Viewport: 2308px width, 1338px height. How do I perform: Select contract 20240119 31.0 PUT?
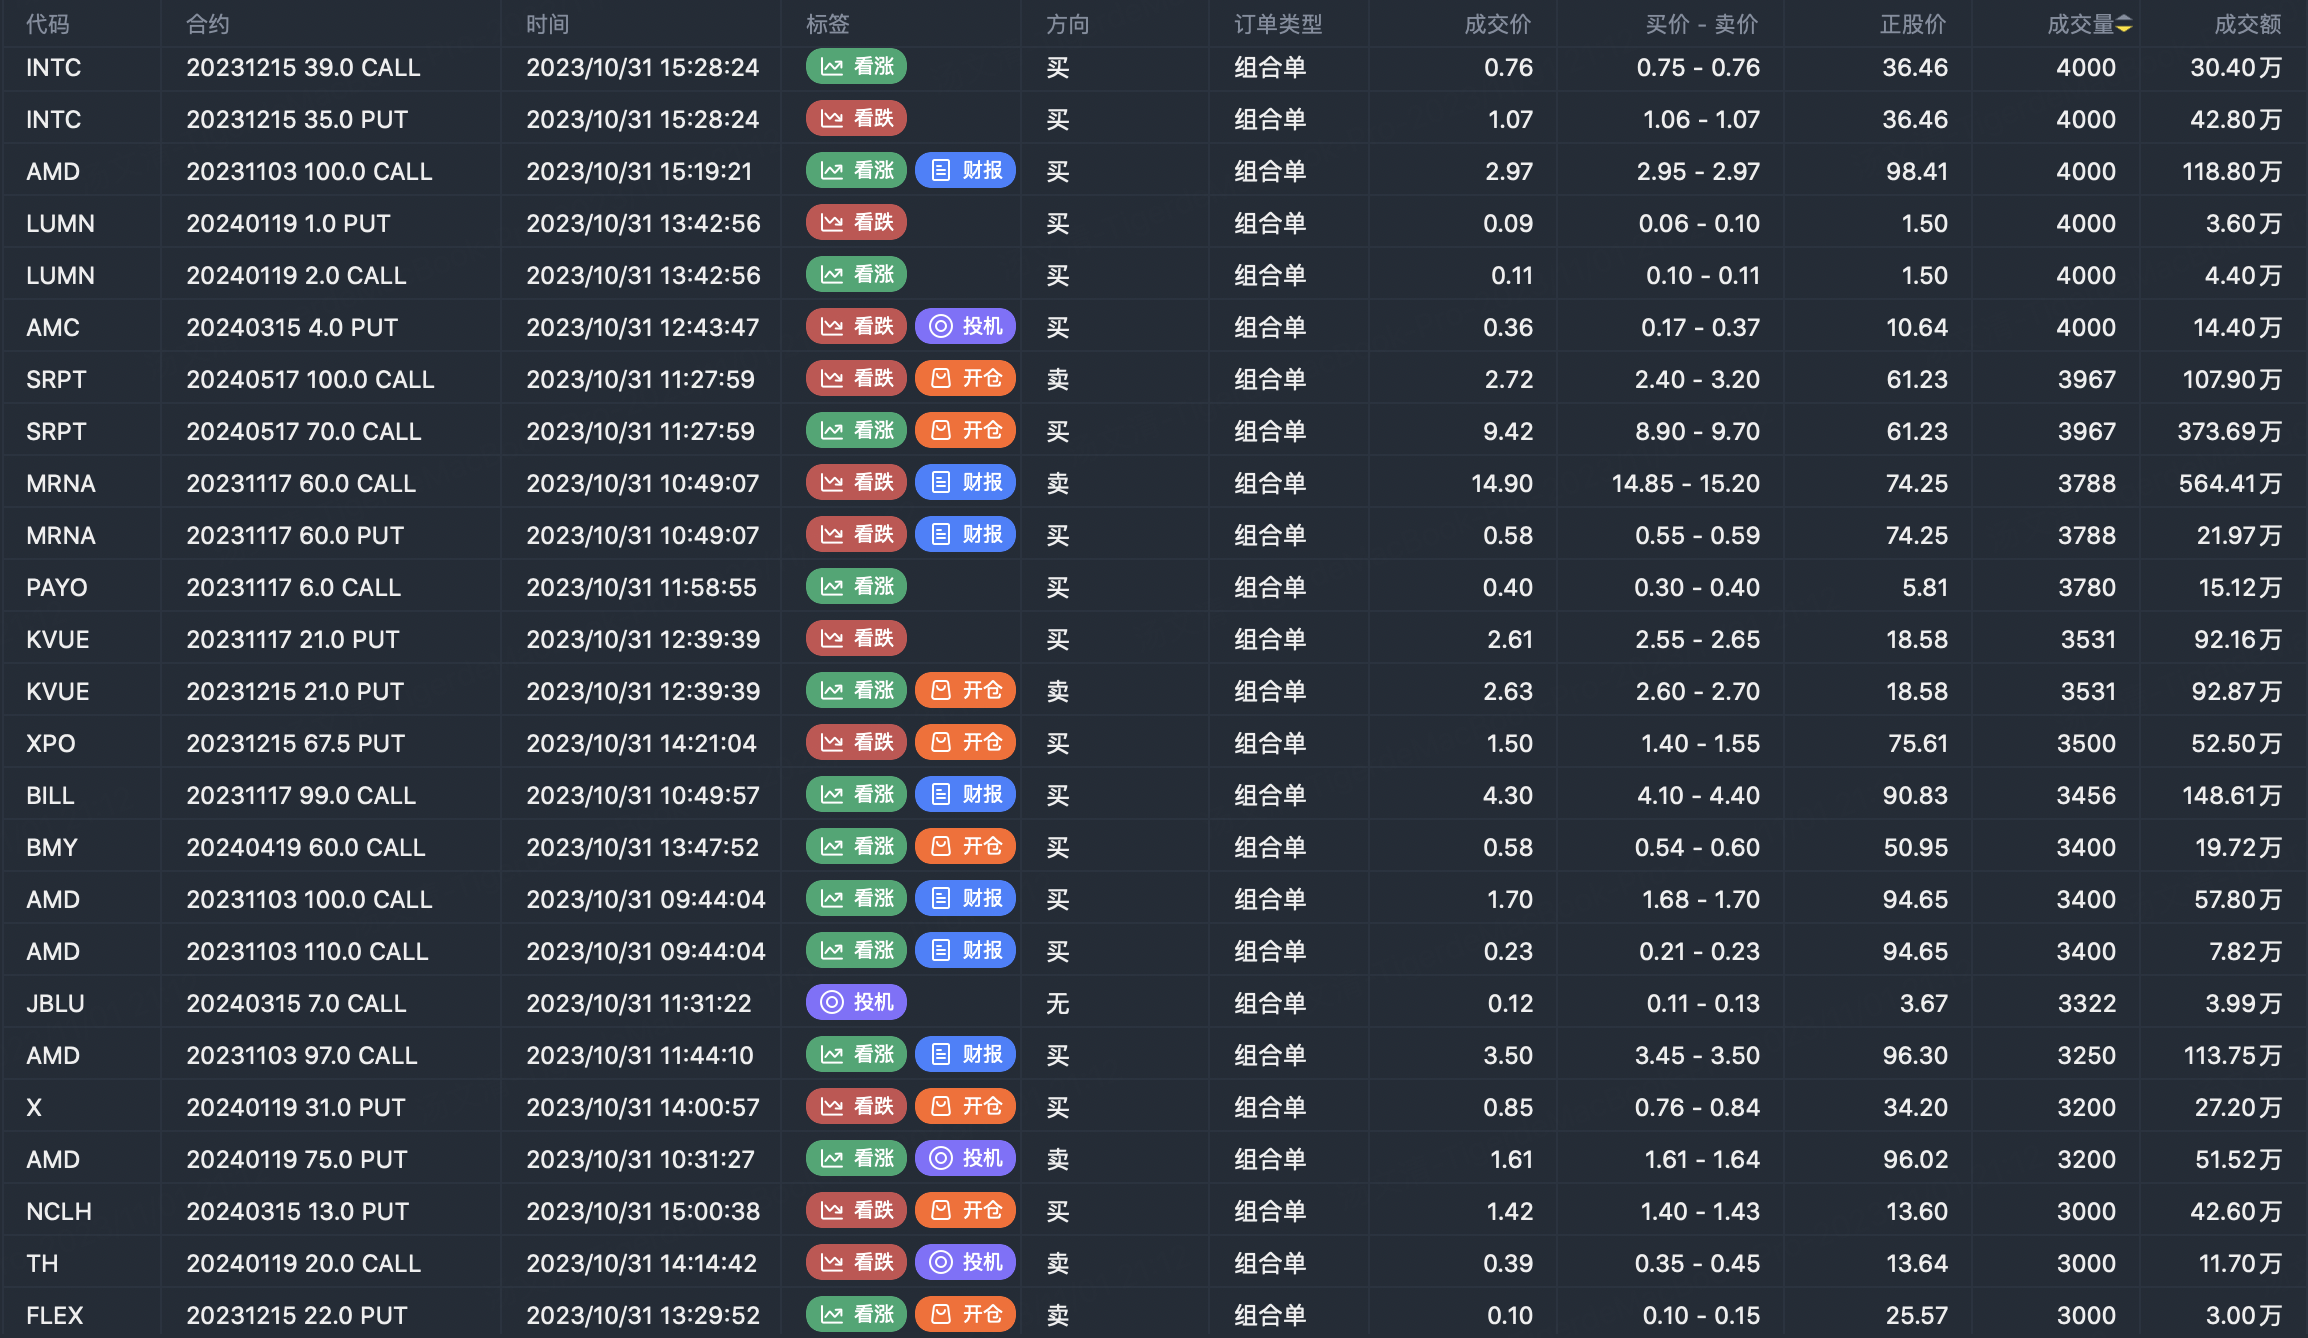click(296, 1107)
